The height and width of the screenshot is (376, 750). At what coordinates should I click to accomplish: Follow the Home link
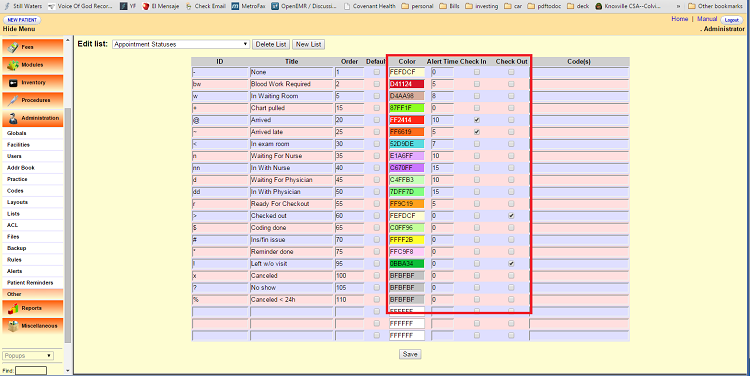tap(679, 19)
